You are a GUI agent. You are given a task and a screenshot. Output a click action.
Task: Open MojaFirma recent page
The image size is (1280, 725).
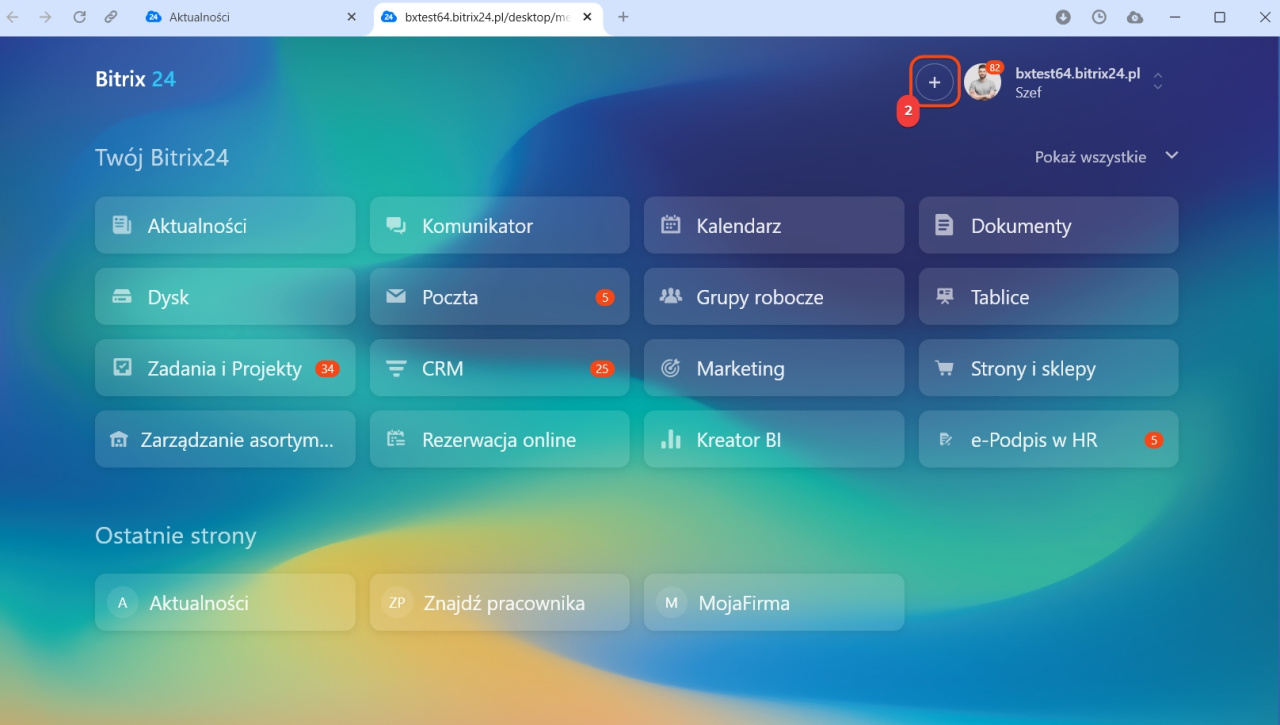pos(774,602)
